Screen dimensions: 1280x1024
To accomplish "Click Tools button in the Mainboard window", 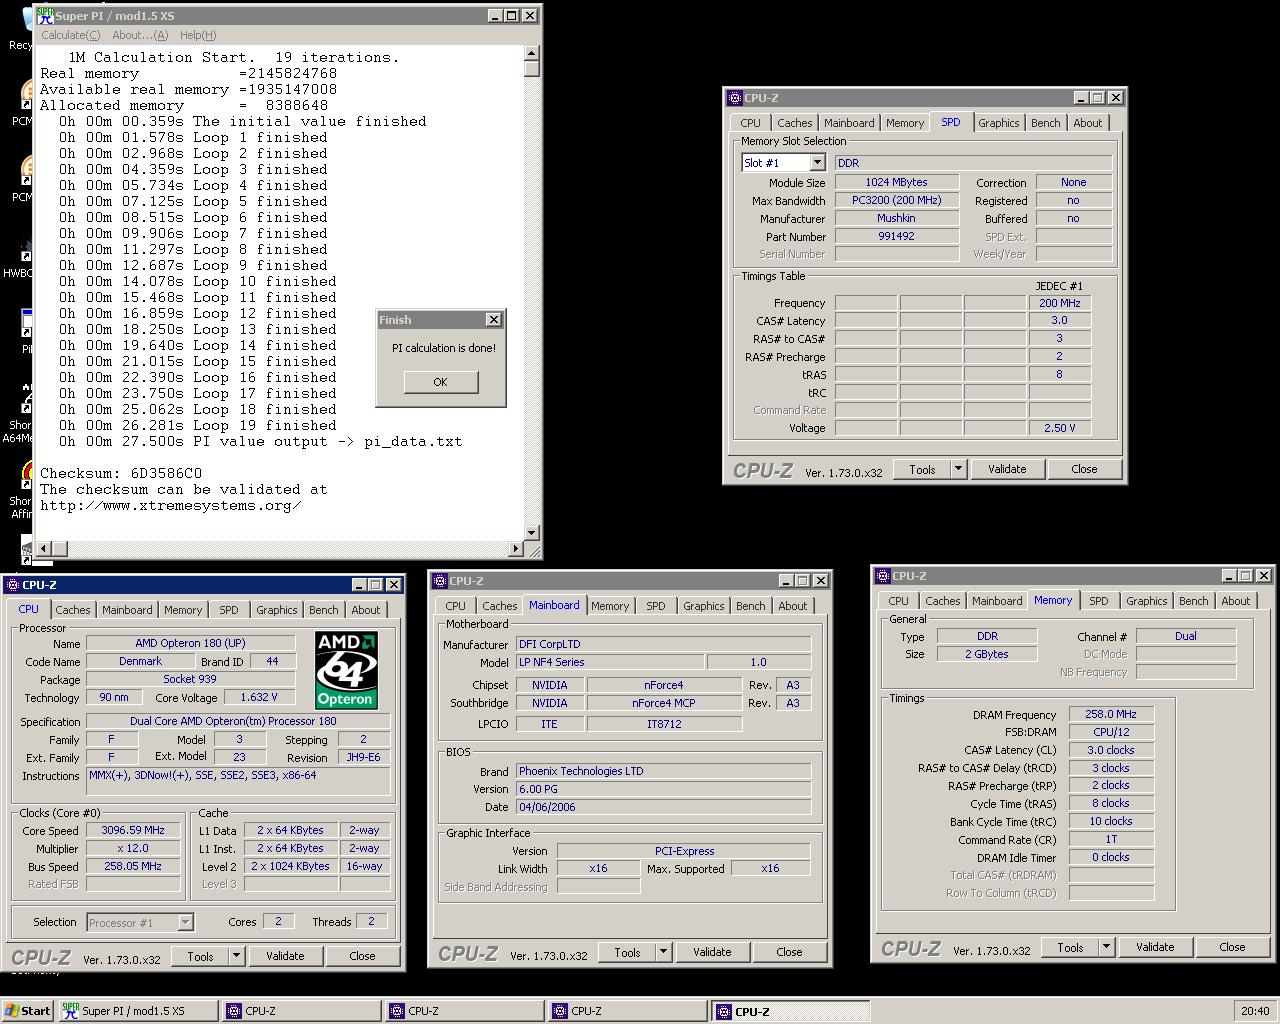I will [627, 952].
